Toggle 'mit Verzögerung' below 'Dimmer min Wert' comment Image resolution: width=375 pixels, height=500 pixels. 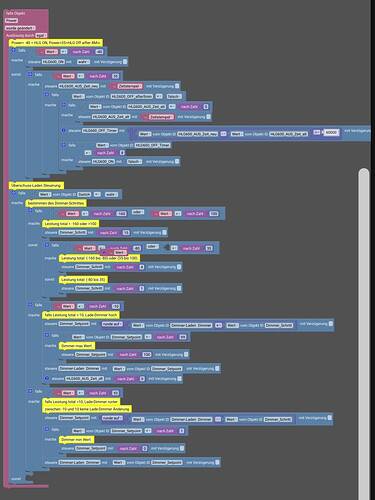tap(182, 448)
